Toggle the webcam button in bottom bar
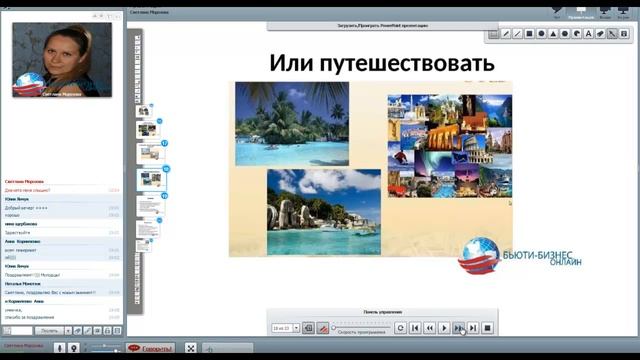The width and height of the screenshot is (640, 360). (74, 348)
